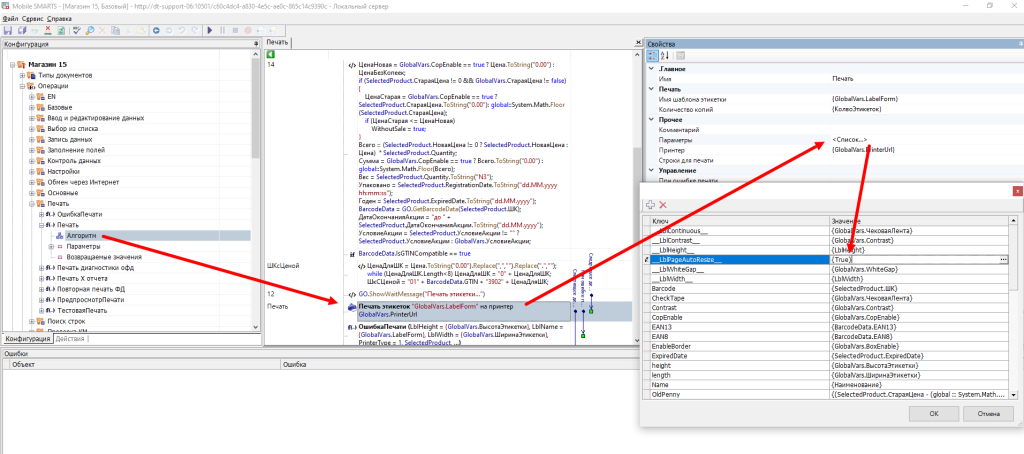Click the Алгоритм node icon in tree
1024x454 pixels.
point(60,236)
